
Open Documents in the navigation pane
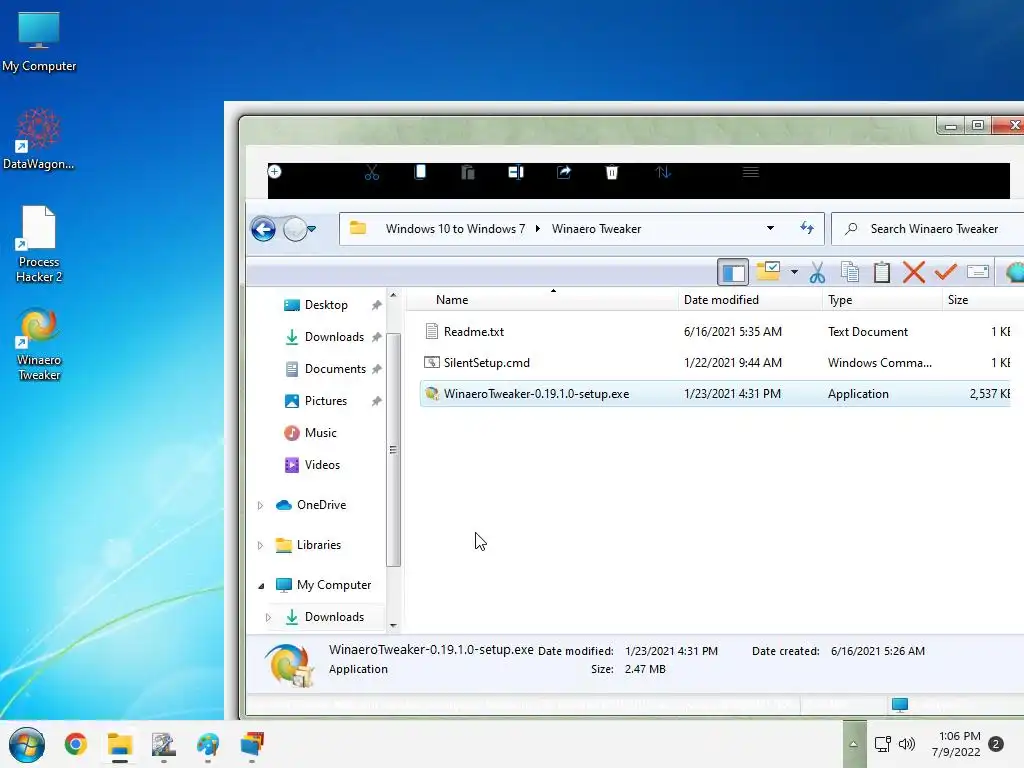pos(335,369)
